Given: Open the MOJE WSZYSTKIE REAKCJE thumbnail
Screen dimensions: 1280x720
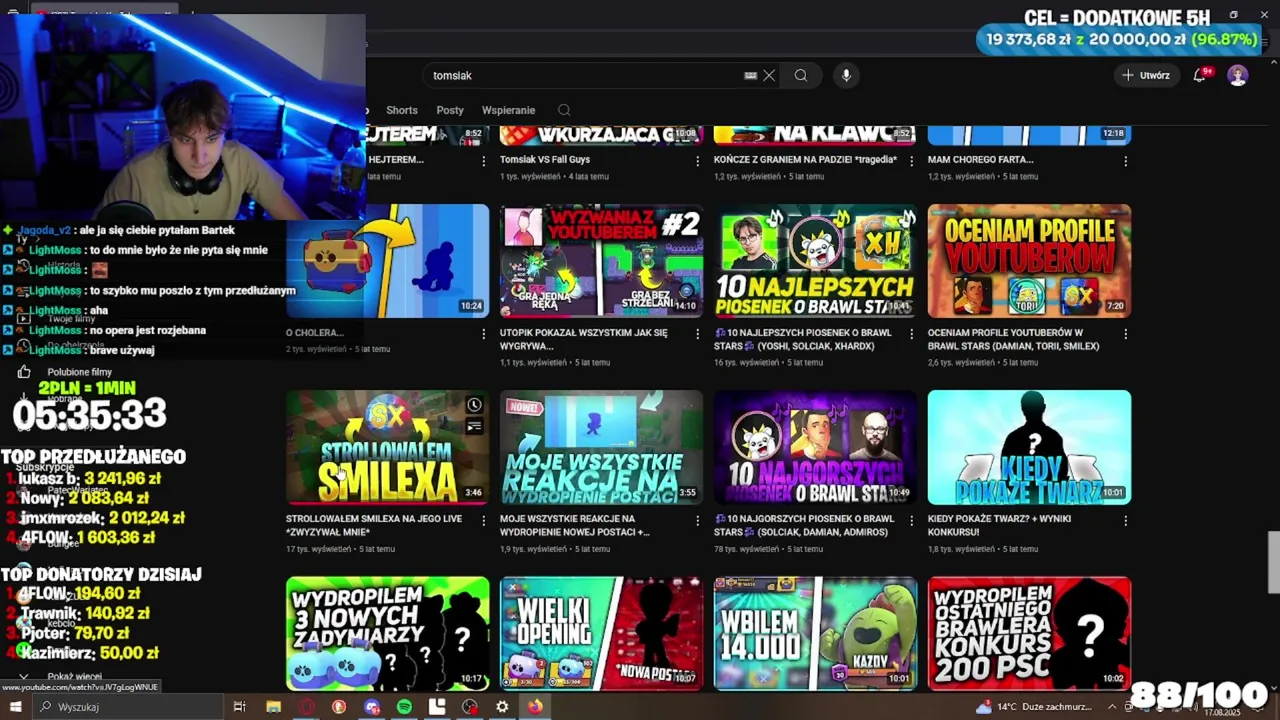Looking at the screenshot, I should 601,447.
